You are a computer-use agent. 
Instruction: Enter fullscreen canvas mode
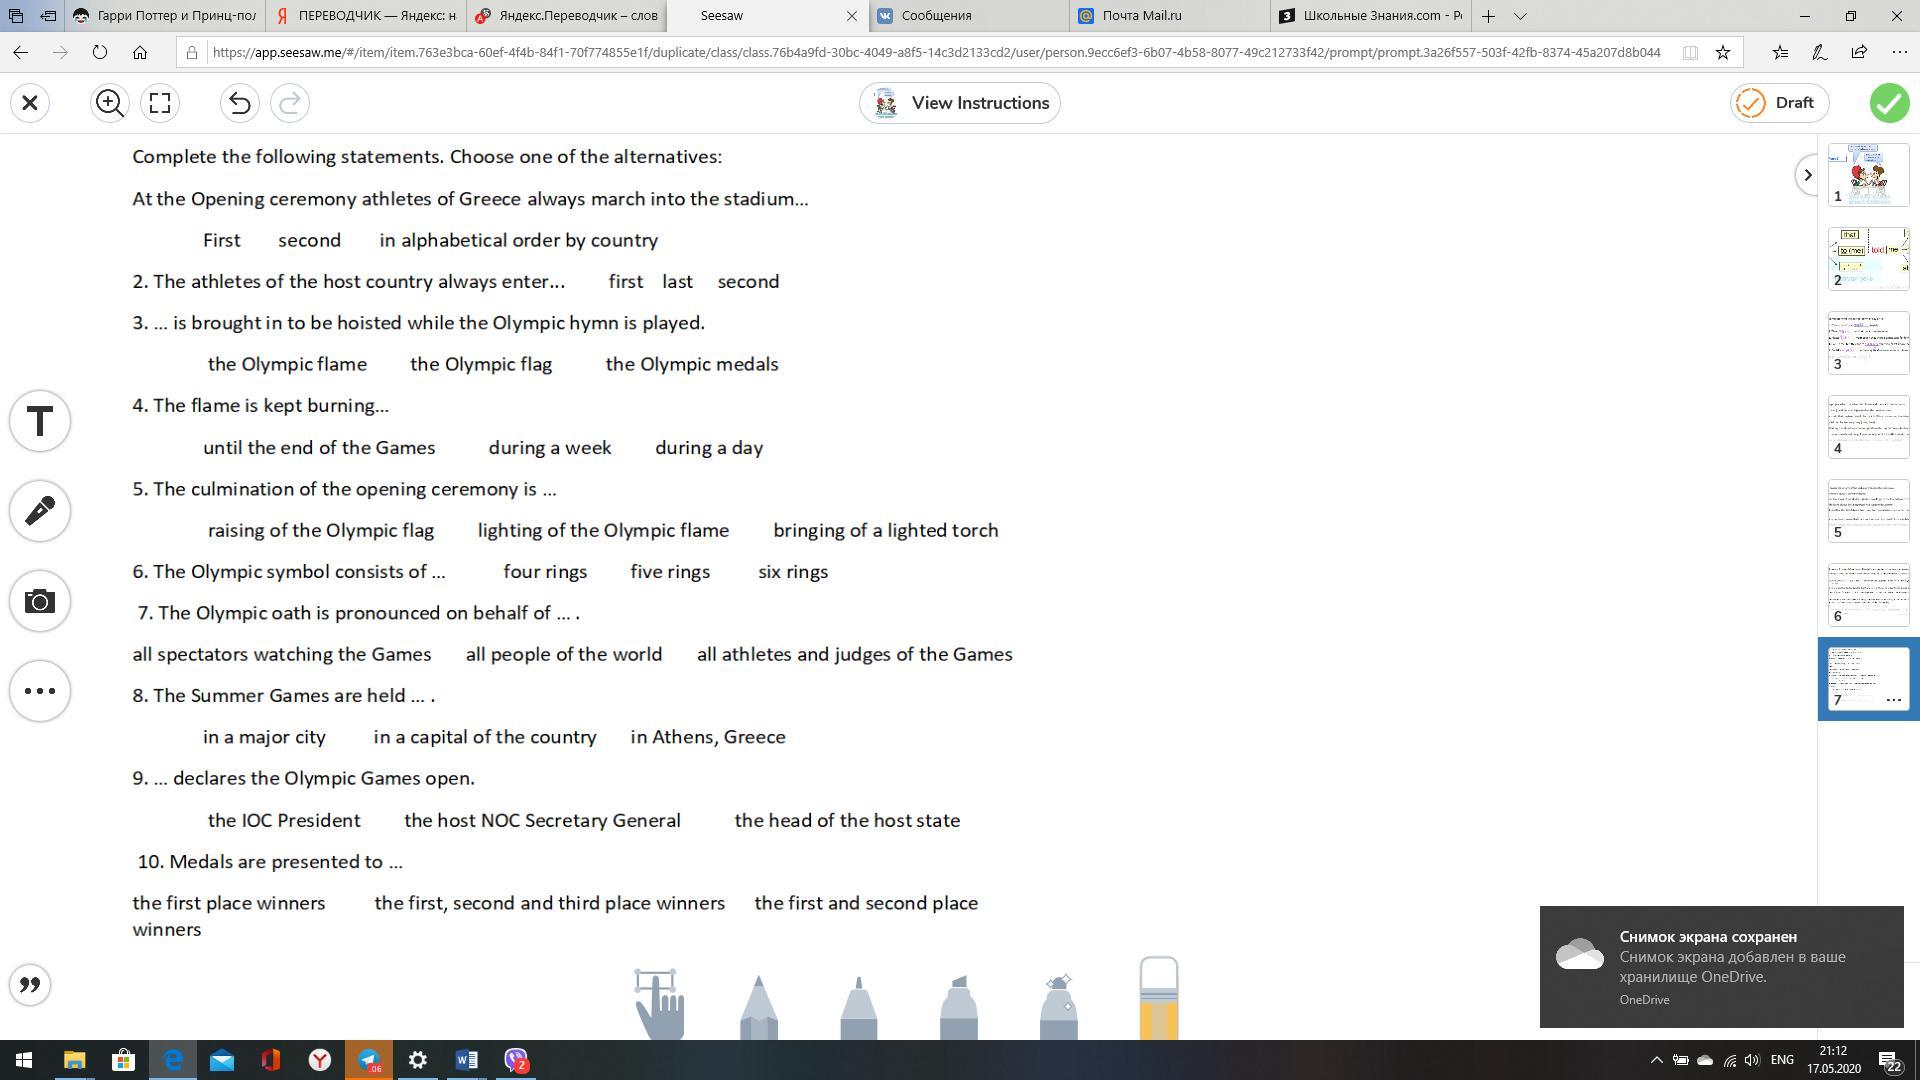(160, 103)
